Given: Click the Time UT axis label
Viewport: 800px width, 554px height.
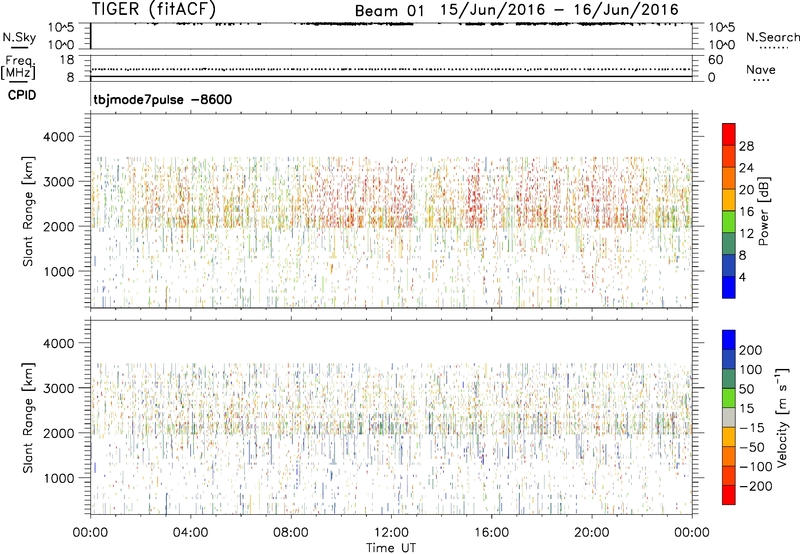Looking at the screenshot, I should point(391,548).
